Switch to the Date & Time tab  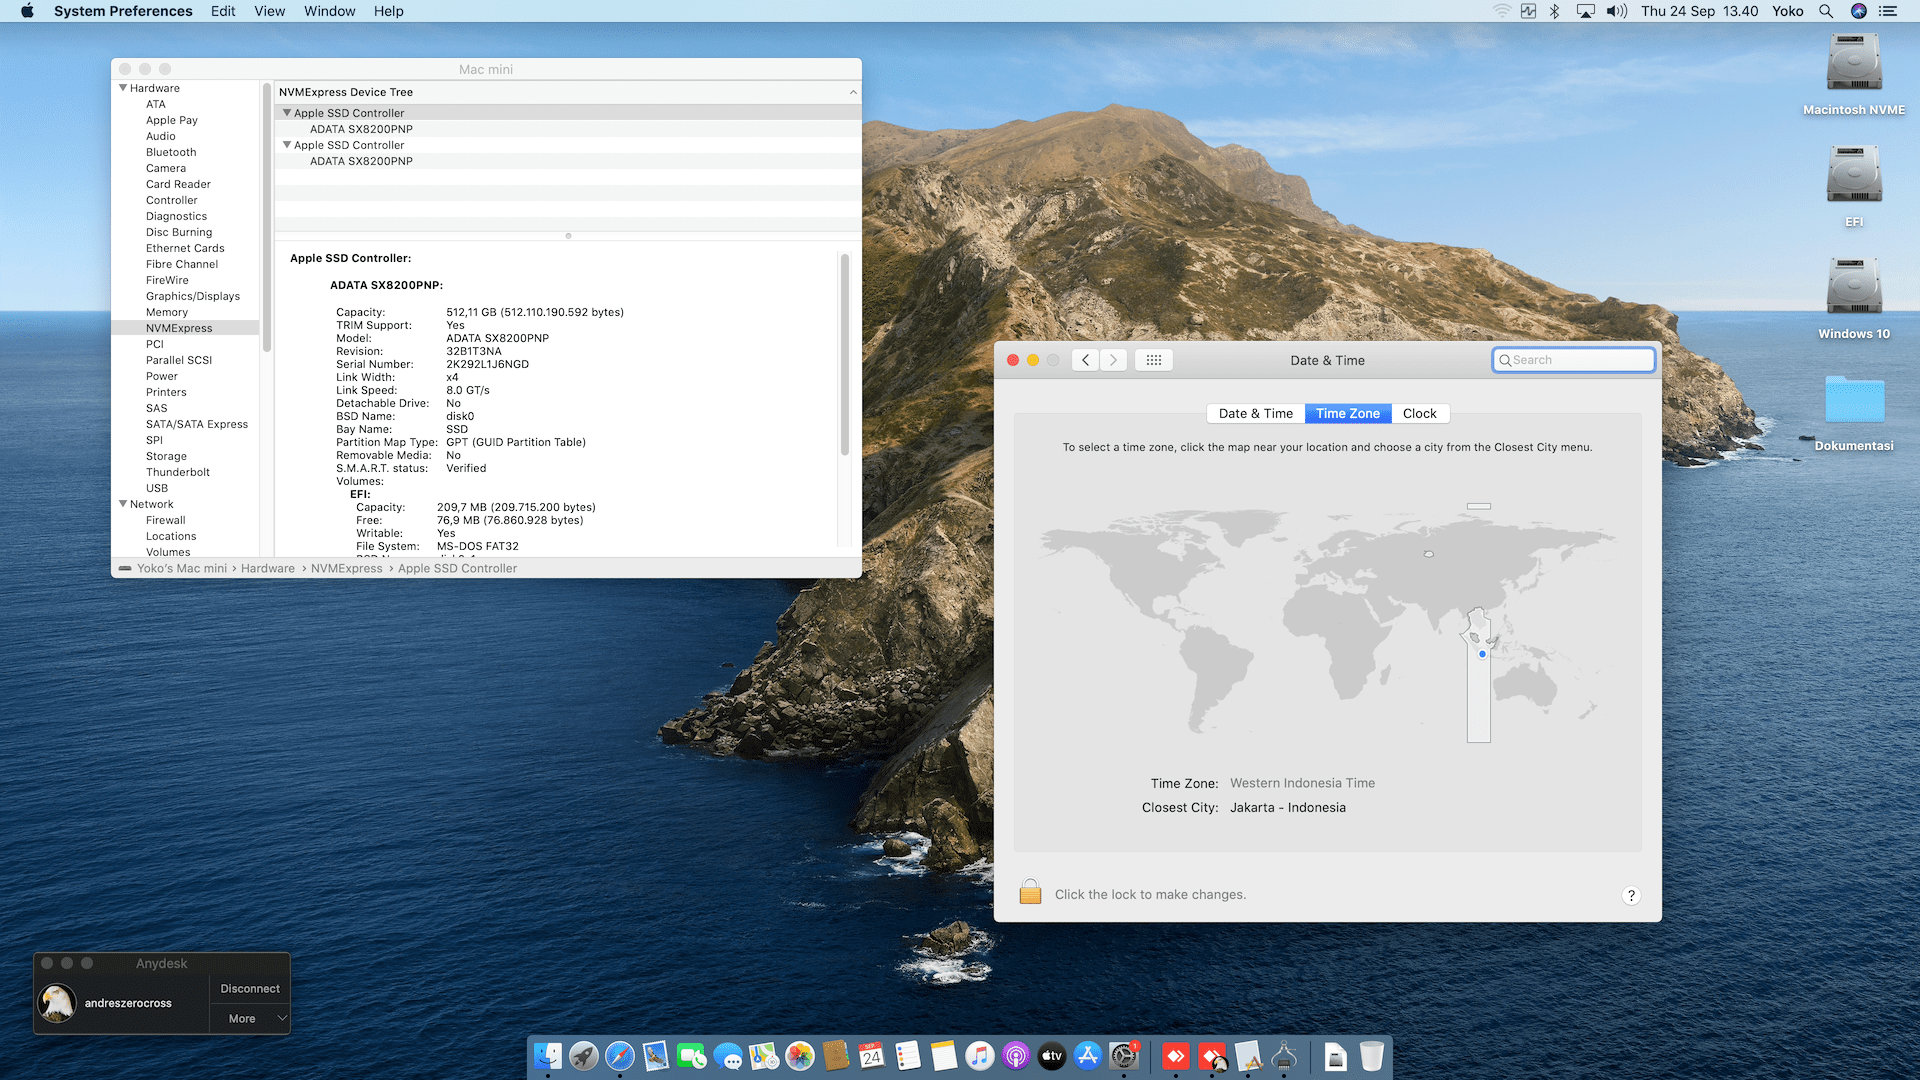pyautogui.click(x=1255, y=413)
